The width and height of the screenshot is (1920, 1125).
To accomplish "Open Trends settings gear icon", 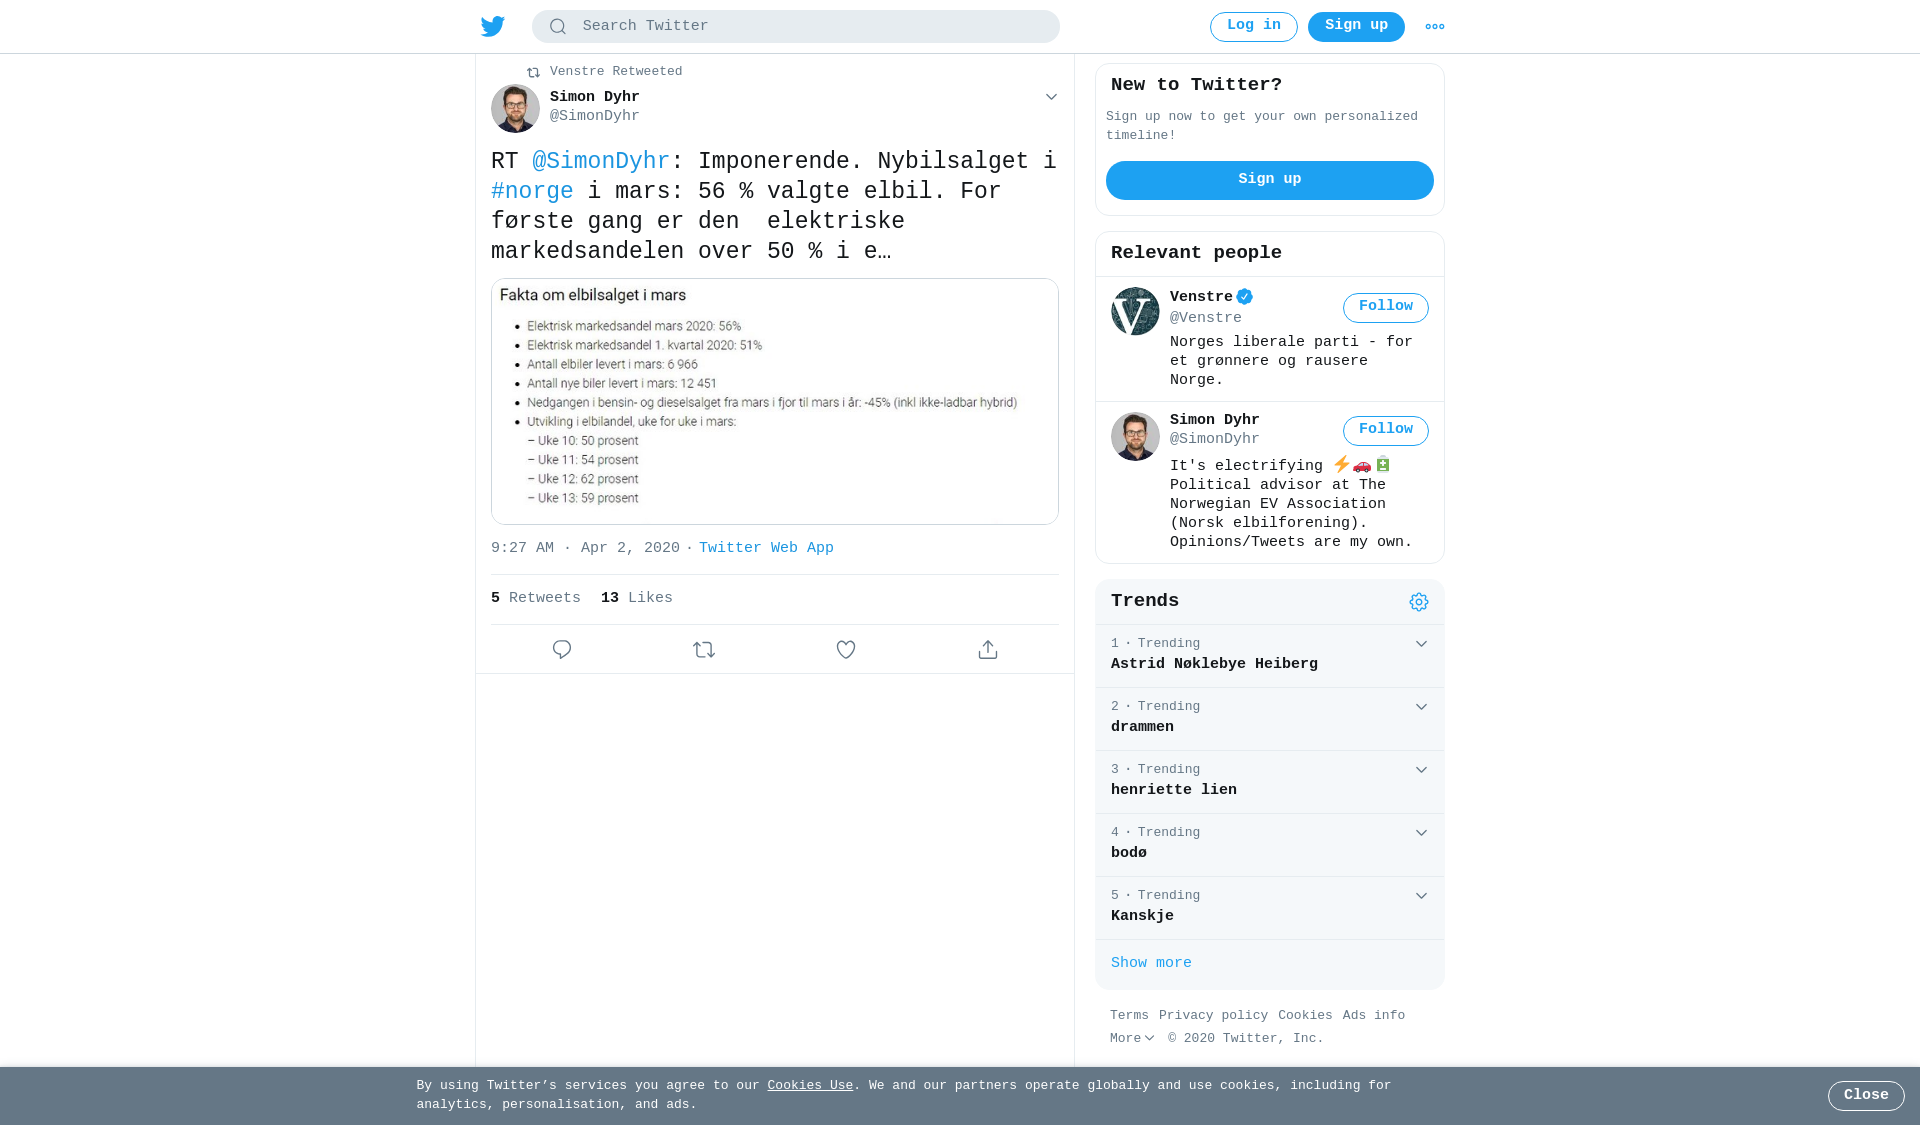I will 1419,602.
